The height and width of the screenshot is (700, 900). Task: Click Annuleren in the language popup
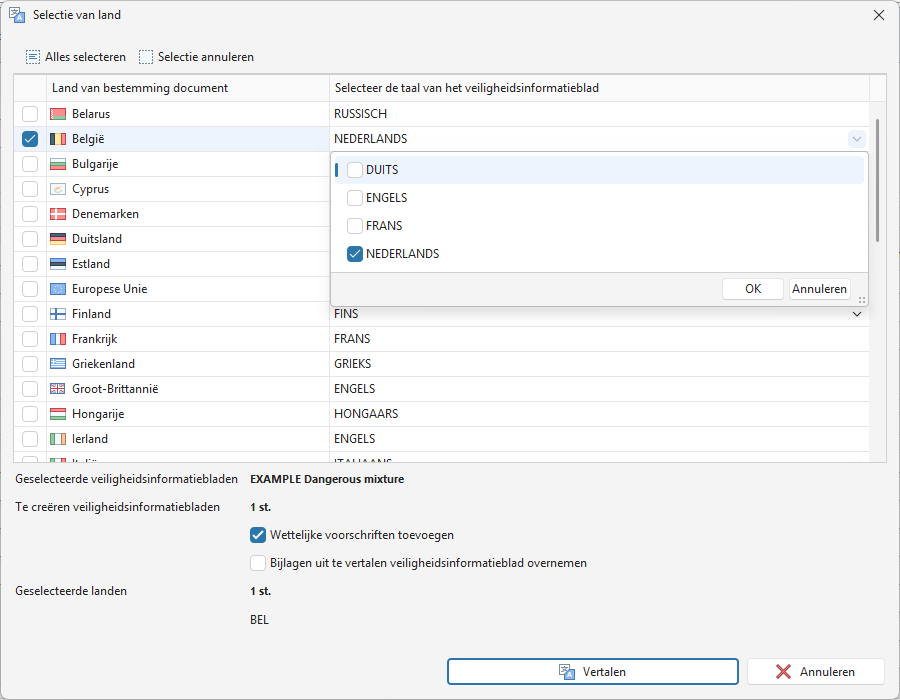(819, 289)
